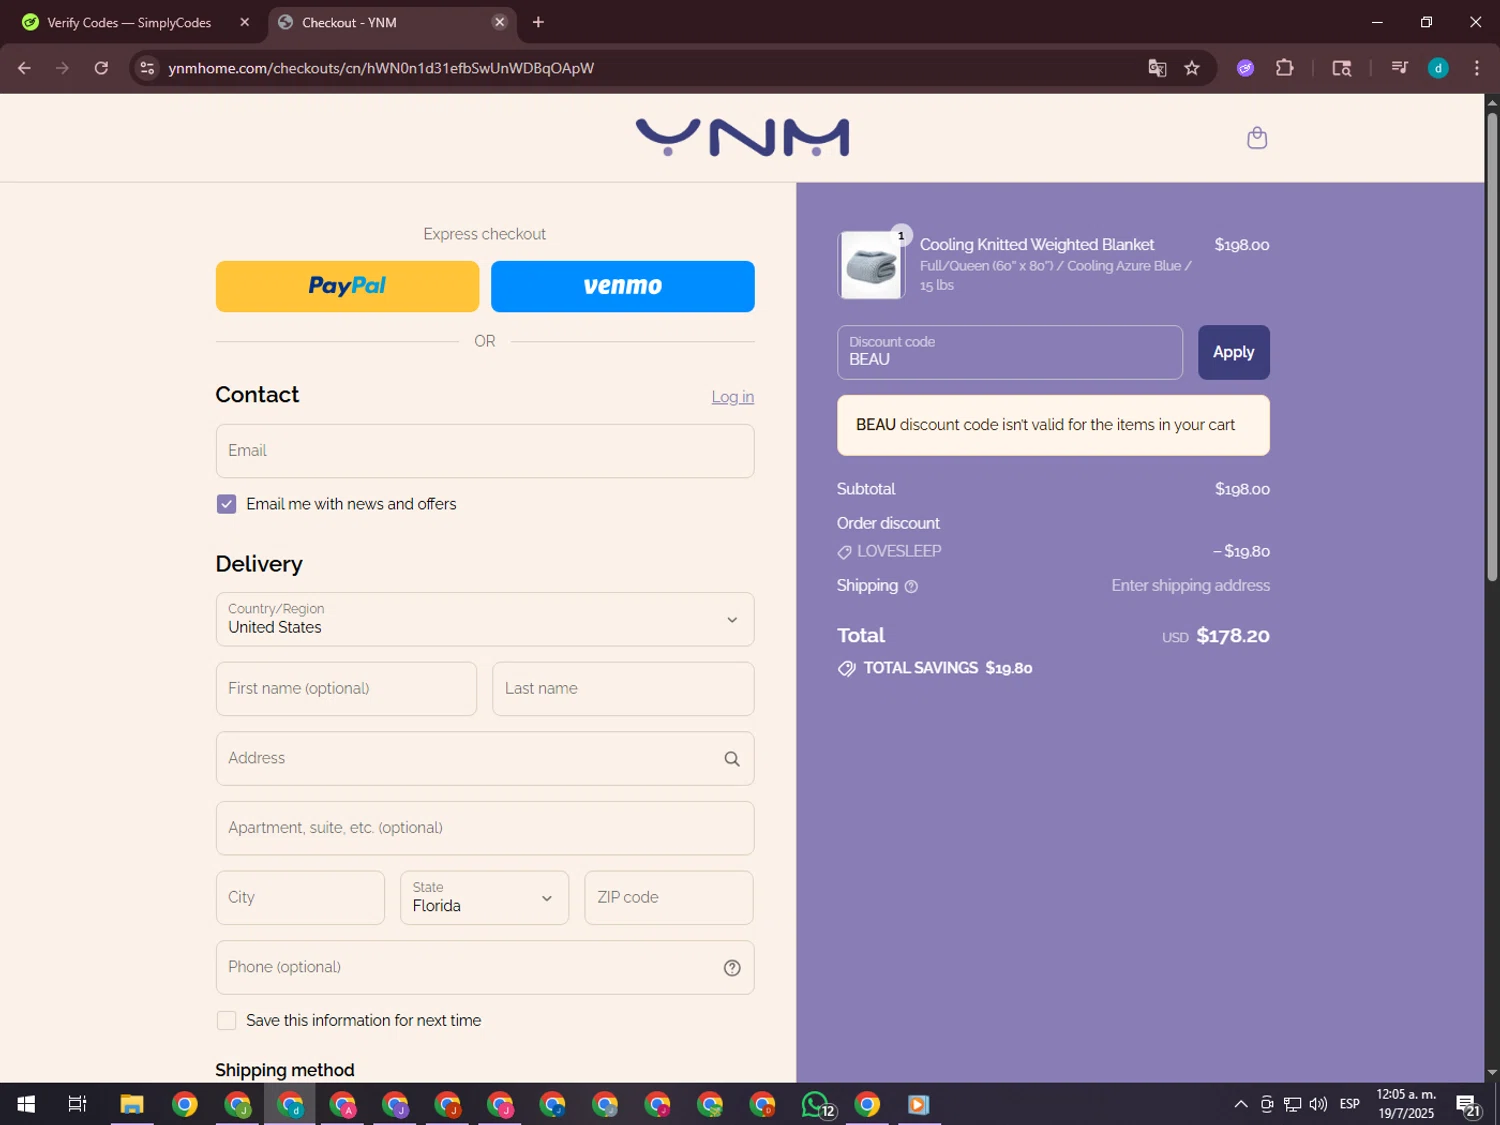
Task: Click the ZIP code field
Action: point(668,897)
